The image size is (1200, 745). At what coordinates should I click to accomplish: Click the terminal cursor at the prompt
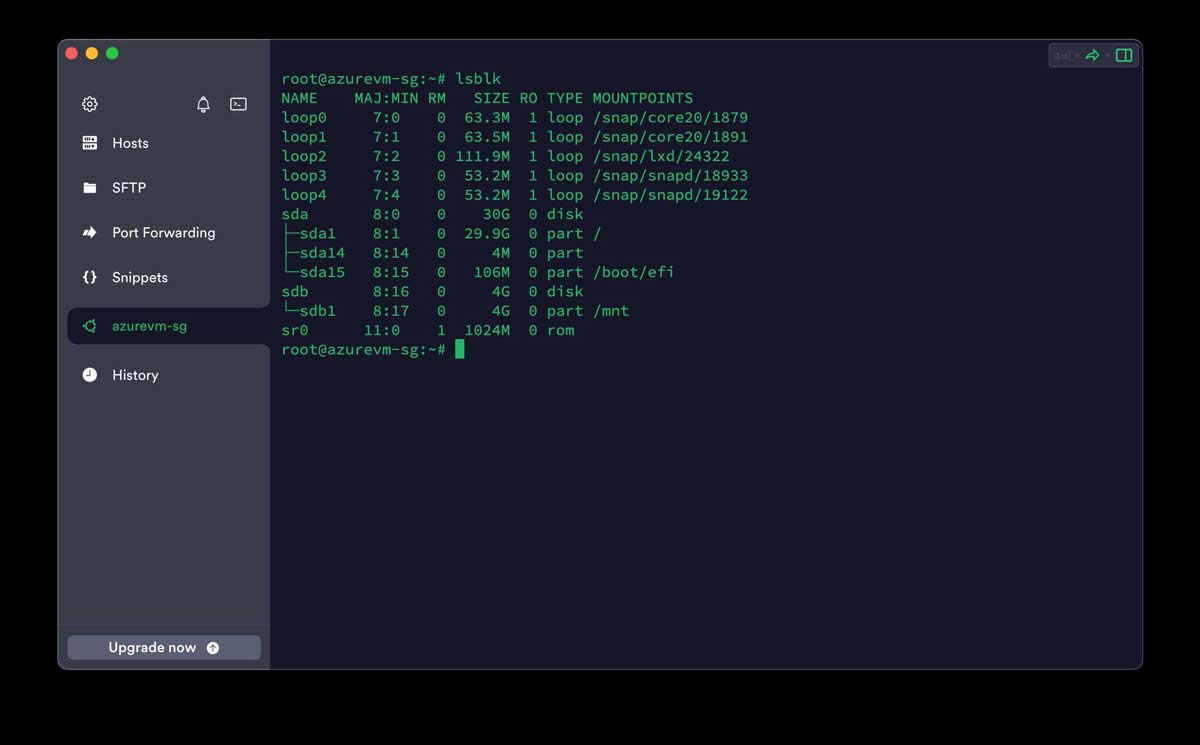pyautogui.click(x=460, y=349)
